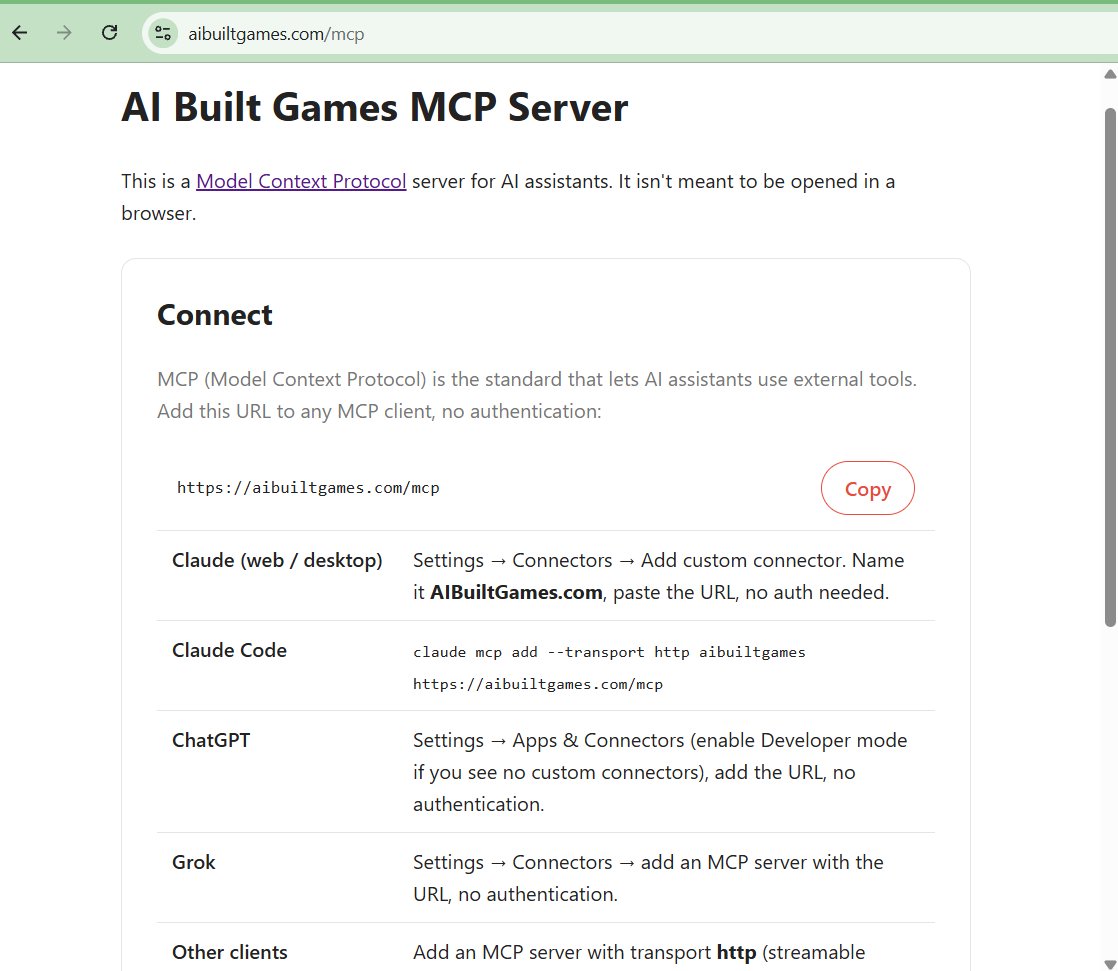The image size is (1118, 971).
Task: Click the 'Add this URL to any MCP client' text
Action: point(379,411)
